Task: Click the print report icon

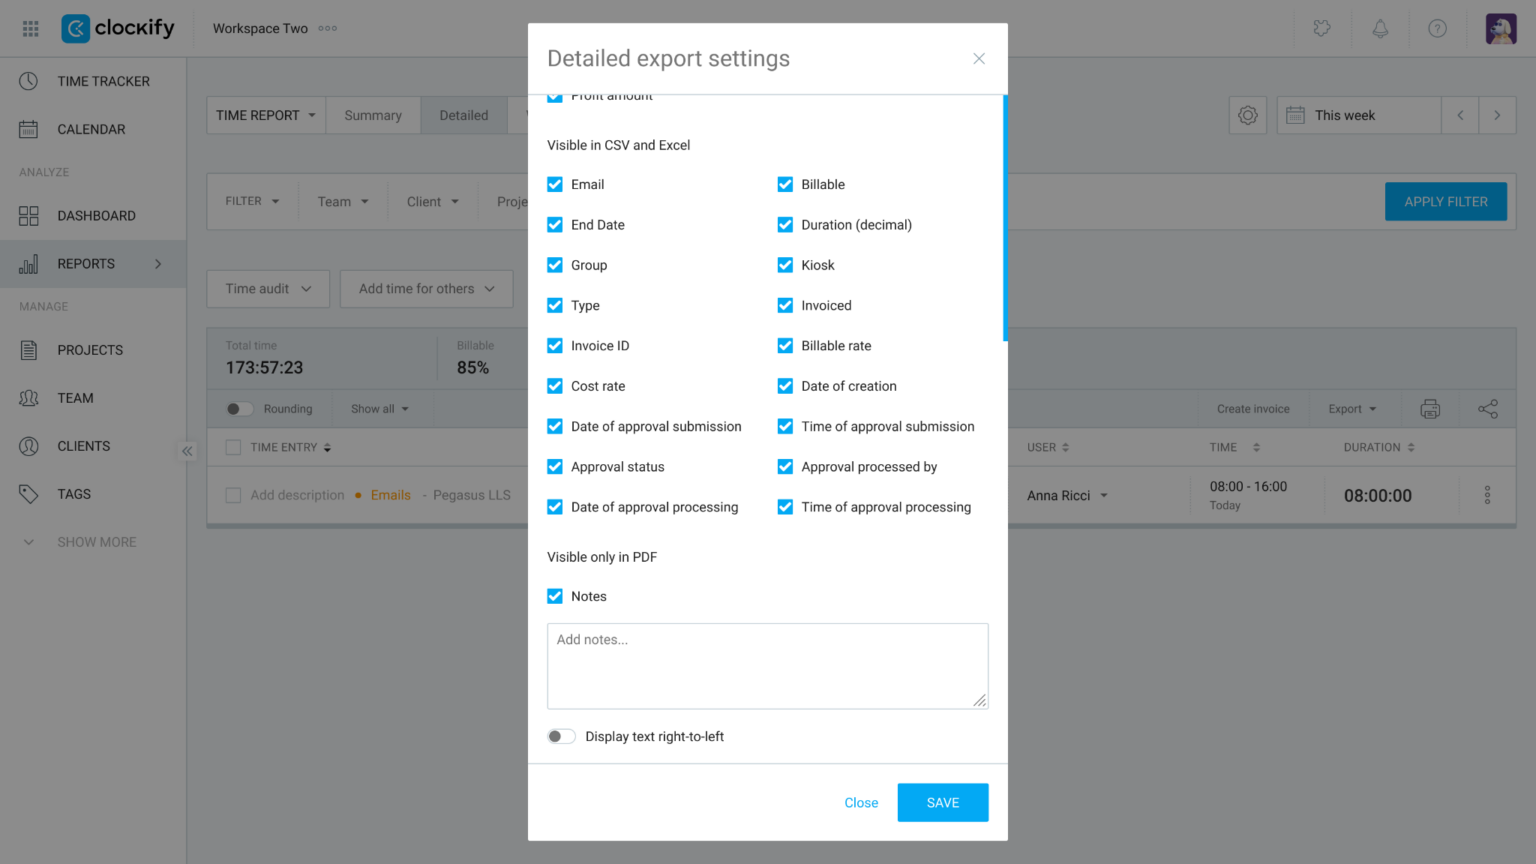Action: pos(1431,409)
